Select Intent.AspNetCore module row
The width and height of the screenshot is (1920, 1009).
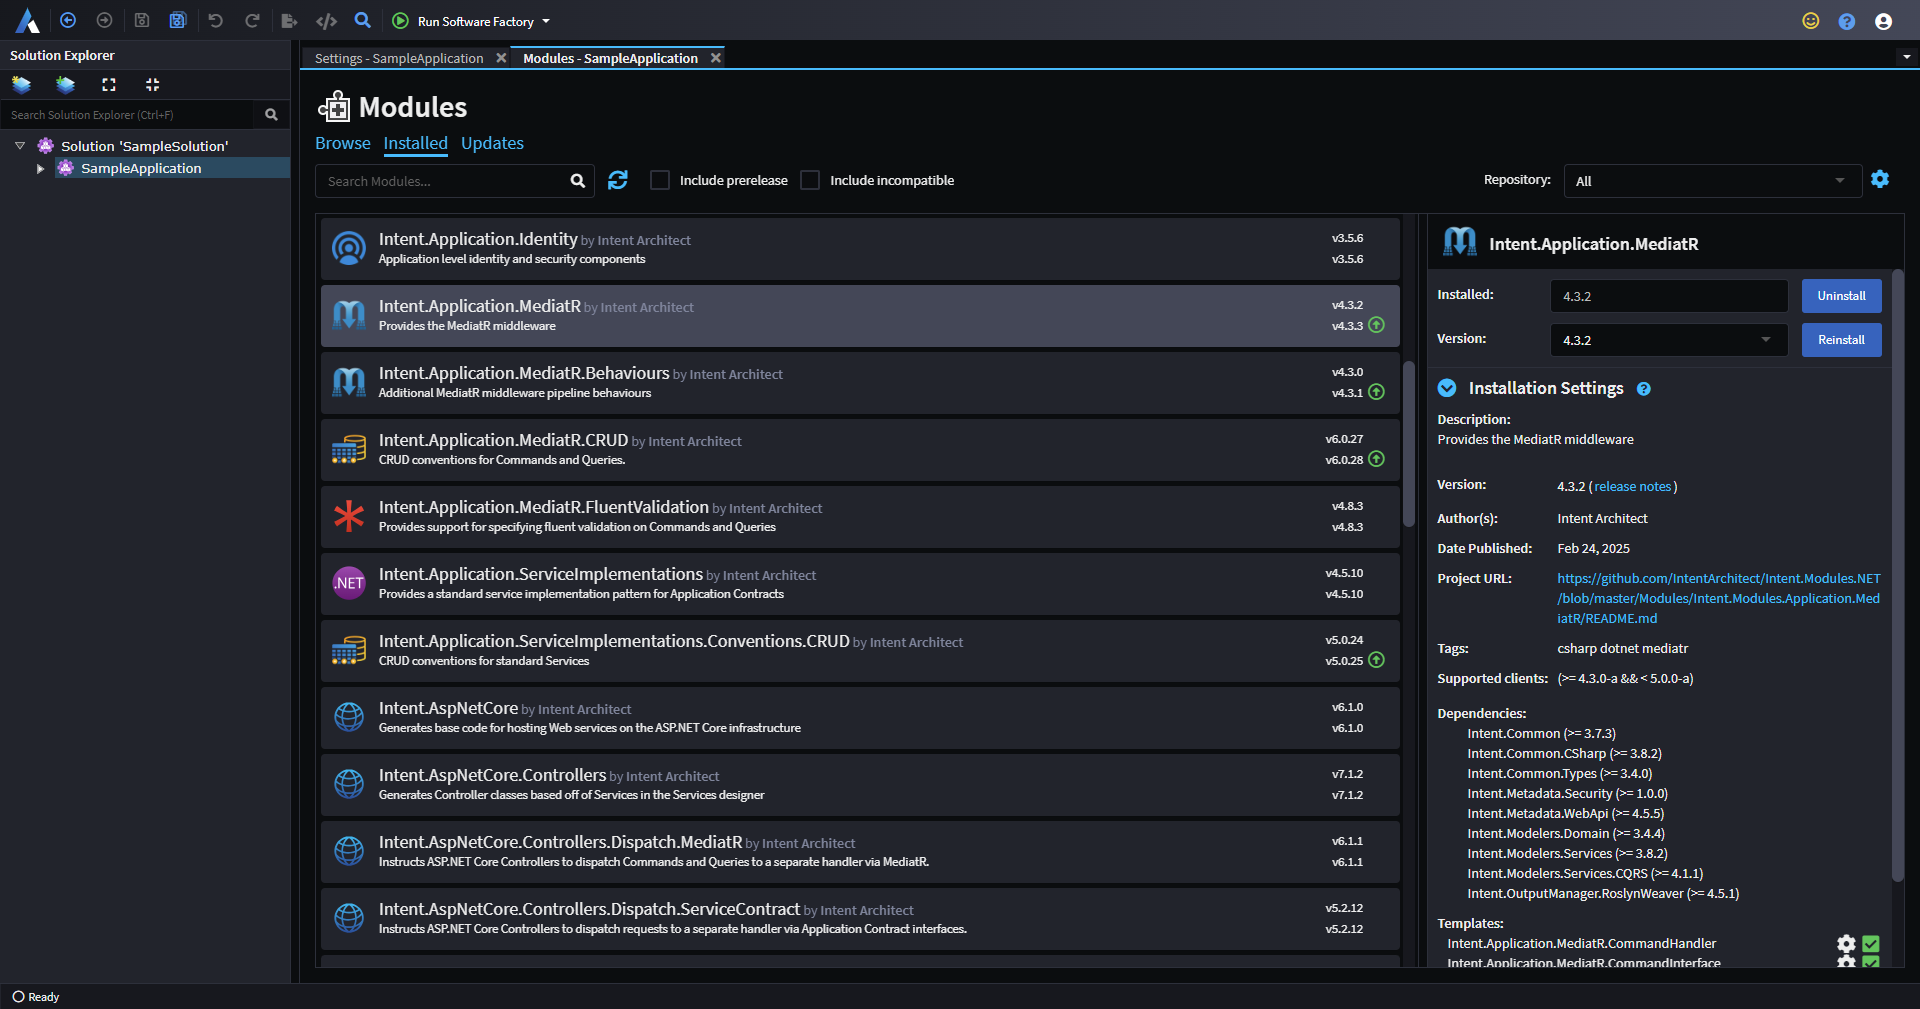(860, 718)
